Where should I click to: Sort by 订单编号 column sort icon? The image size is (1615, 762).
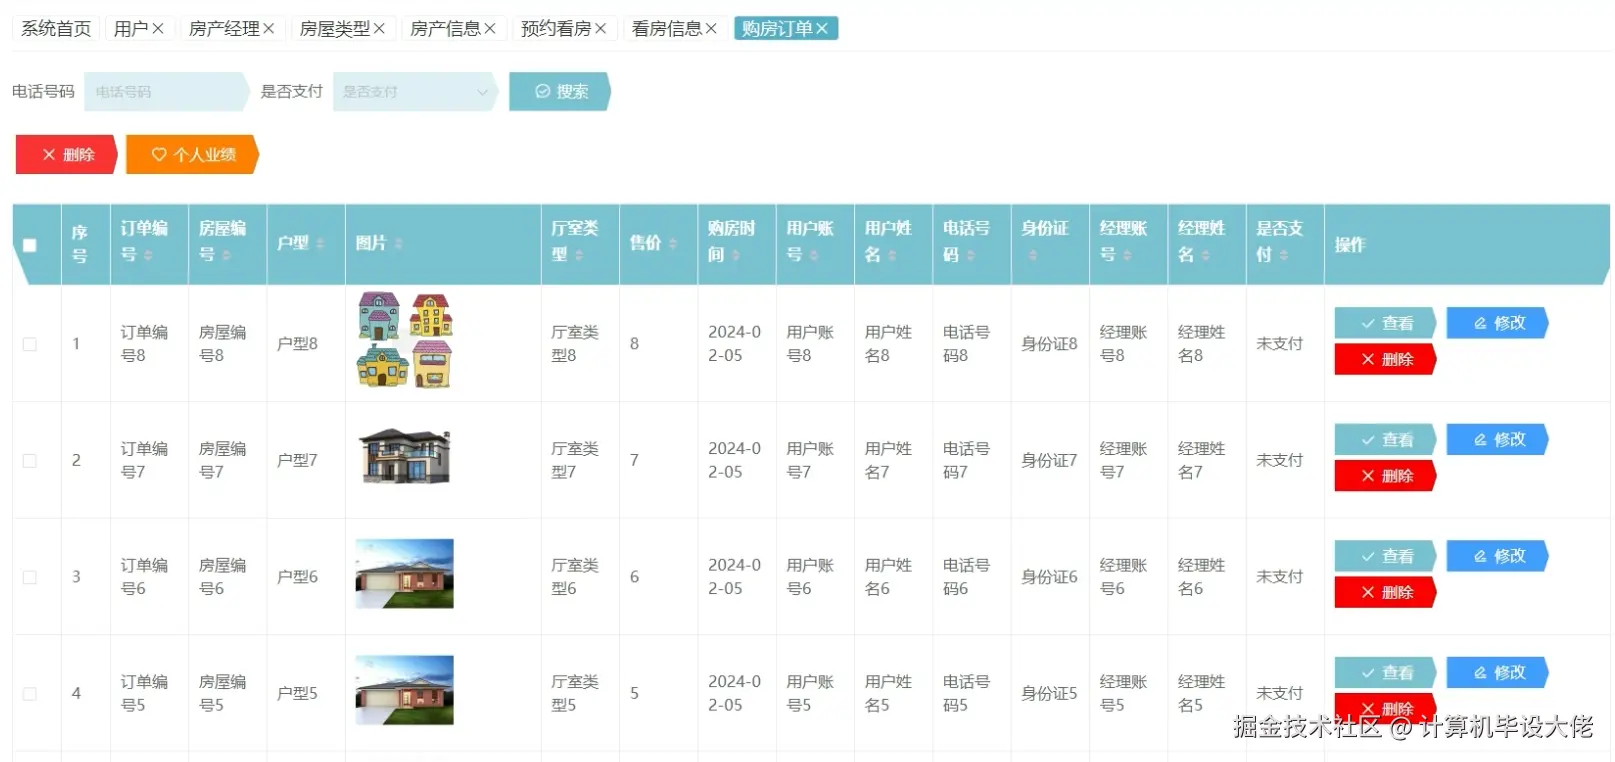[148, 255]
